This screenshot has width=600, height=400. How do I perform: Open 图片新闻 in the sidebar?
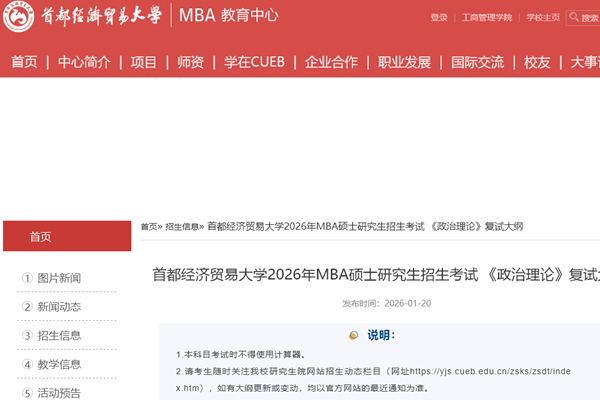coord(59,278)
